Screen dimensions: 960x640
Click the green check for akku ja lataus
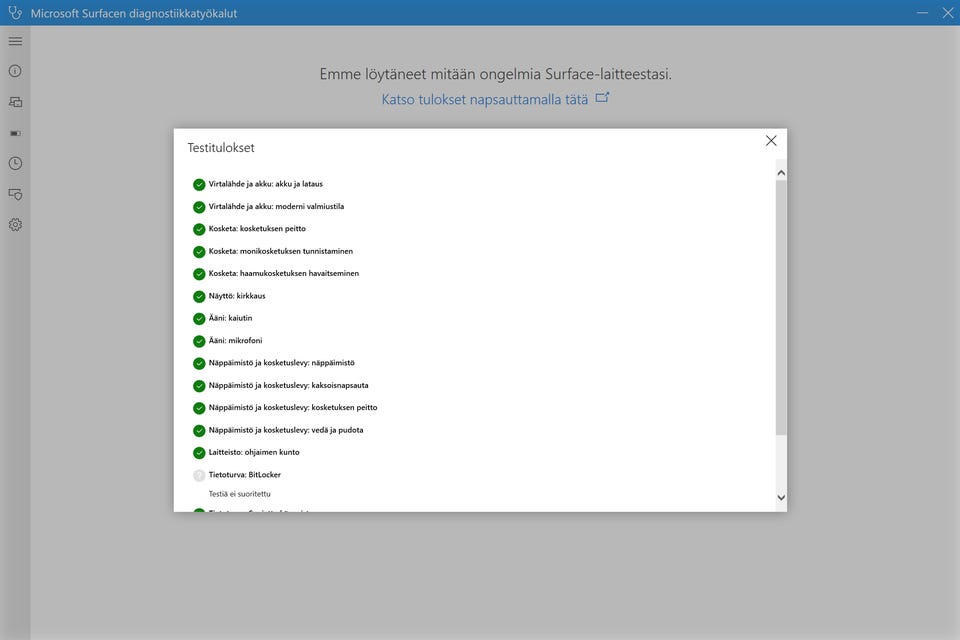199,184
